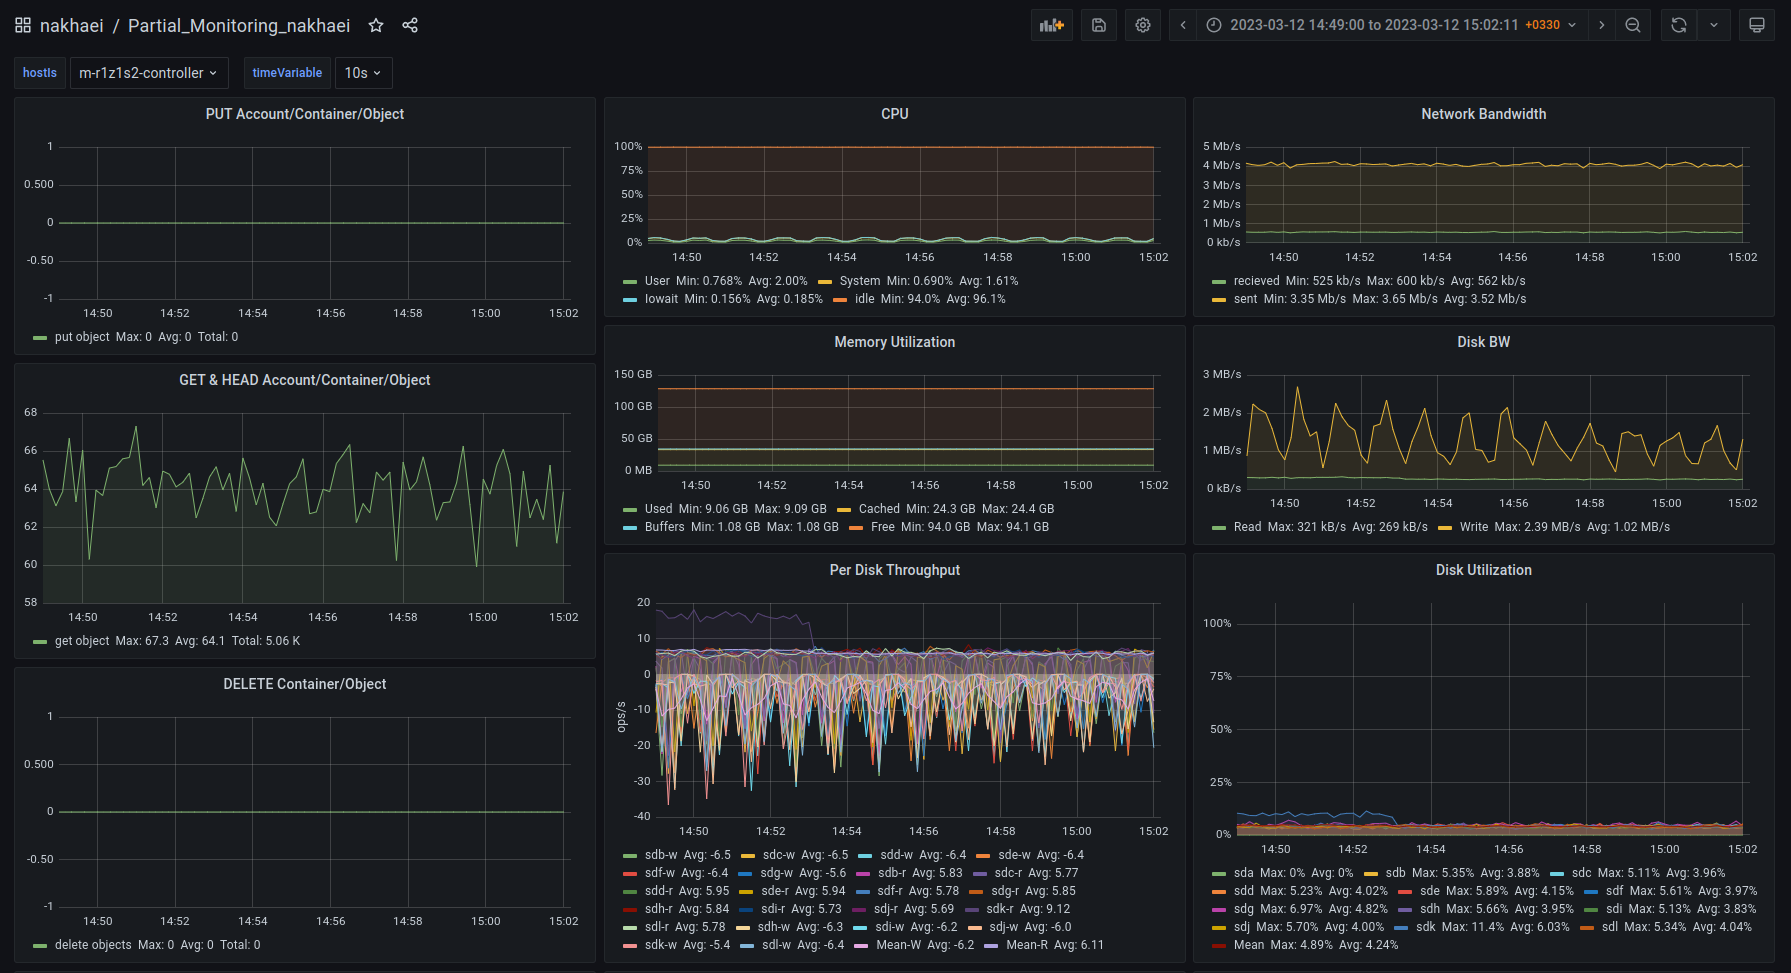Screen dimensions: 1791x973
Task: Save the dashboard with the disk icon
Action: (x=1098, y=25)
